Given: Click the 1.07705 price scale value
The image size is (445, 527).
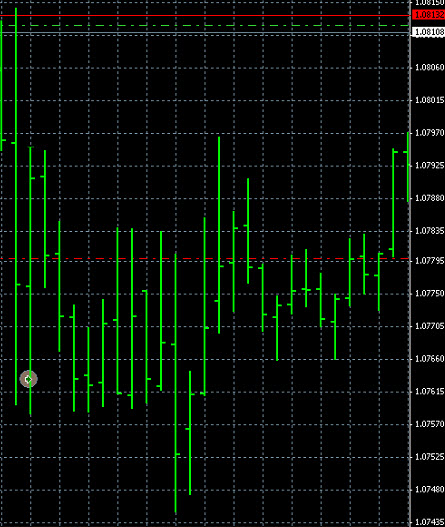Looking at the screenshot, I should point(430,326).
